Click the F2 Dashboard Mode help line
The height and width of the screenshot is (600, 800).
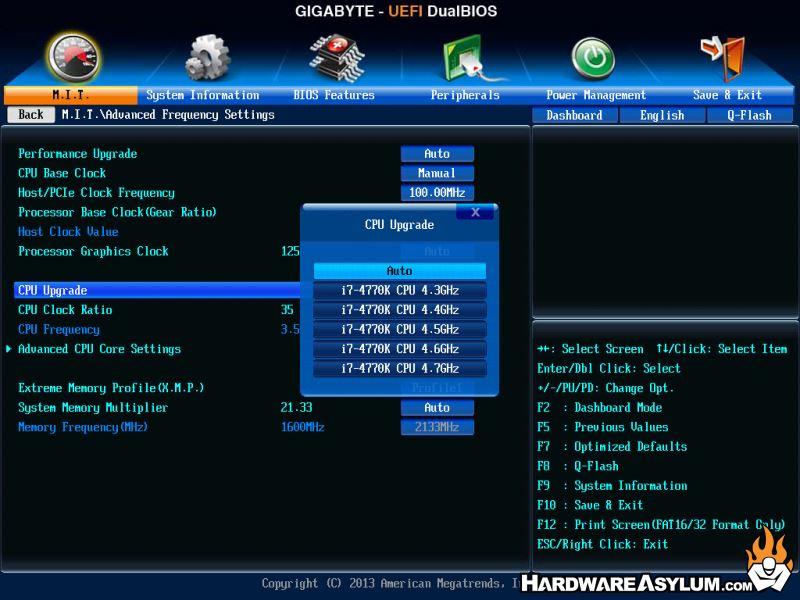pos(599,407)
